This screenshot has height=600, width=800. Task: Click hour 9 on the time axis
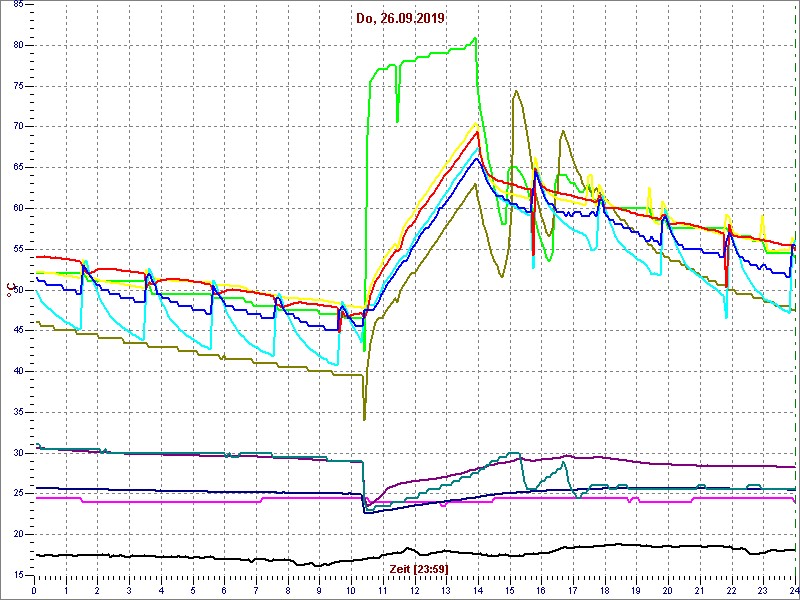coord(319,590)
